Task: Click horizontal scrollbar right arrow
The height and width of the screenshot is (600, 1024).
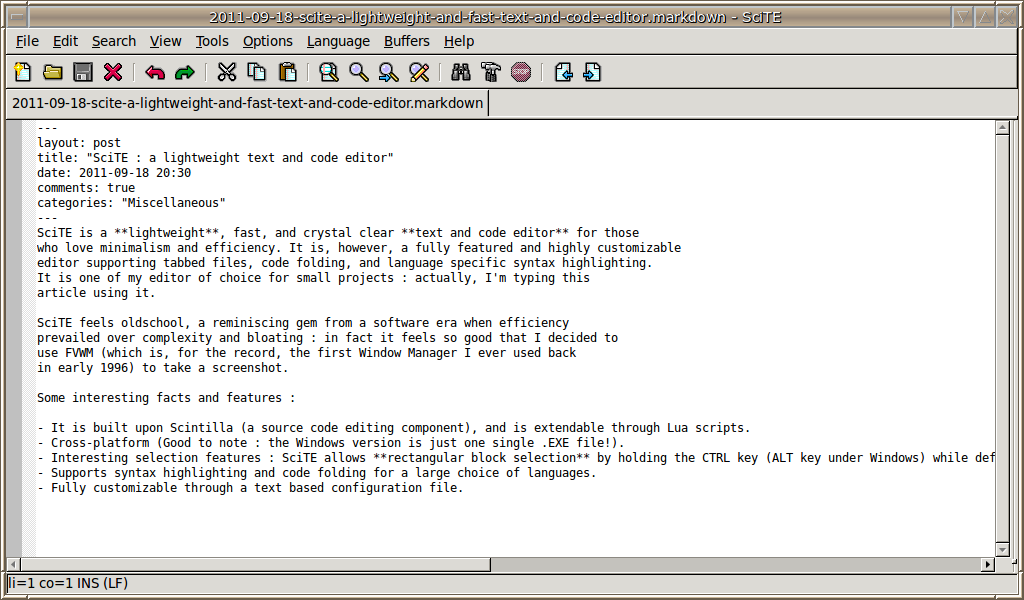Action: [987, 564]
